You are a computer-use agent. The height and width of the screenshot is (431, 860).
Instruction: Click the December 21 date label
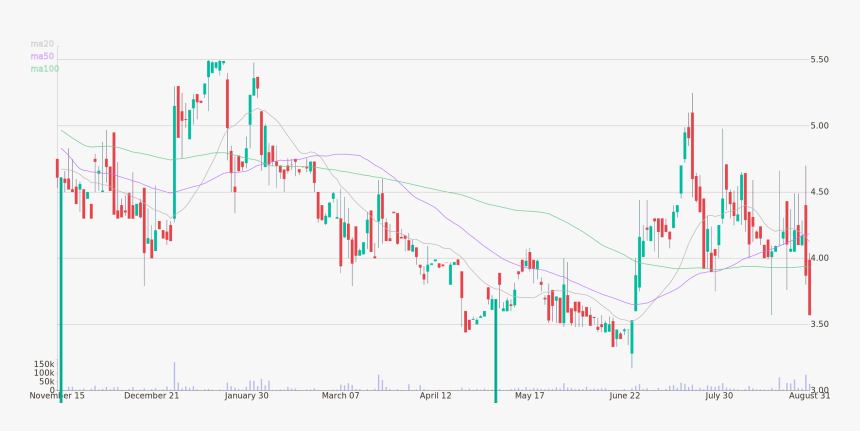click(x=152, y=395)
